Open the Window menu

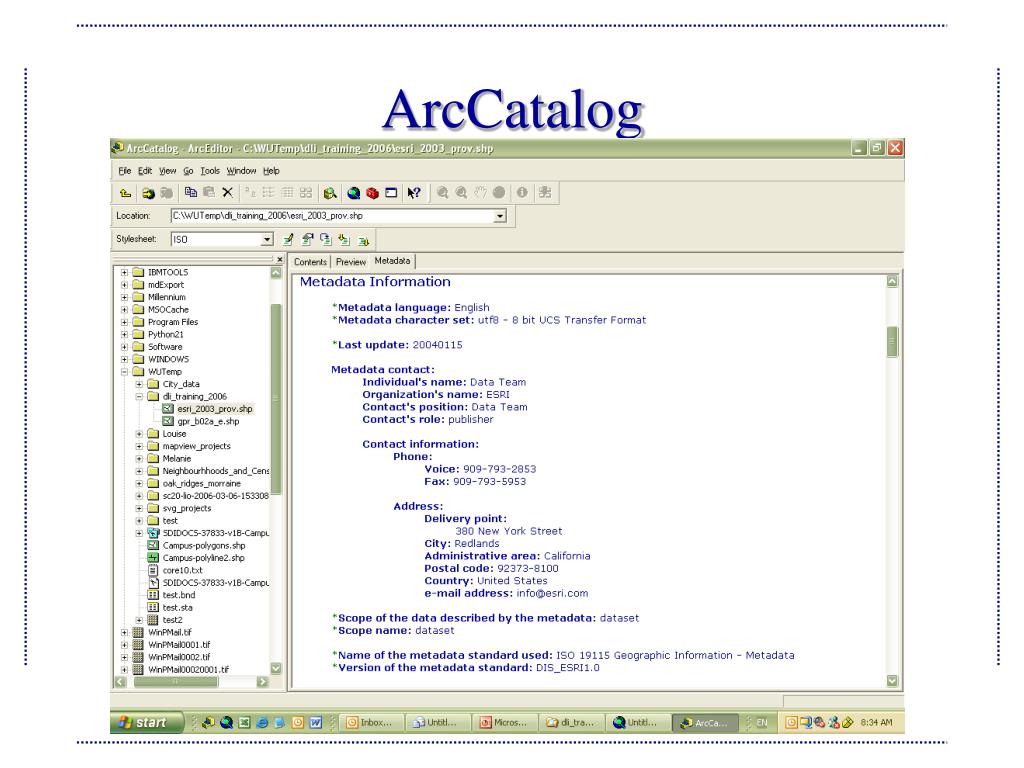[242, 171]
